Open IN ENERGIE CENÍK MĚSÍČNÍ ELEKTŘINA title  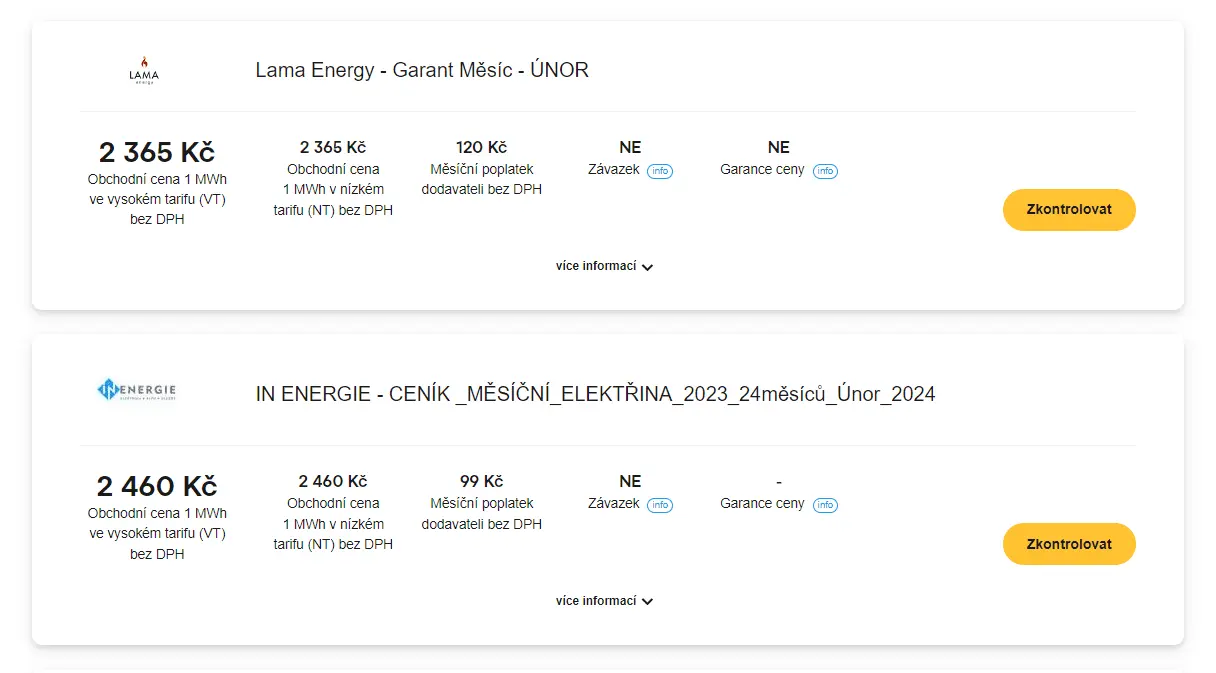point(595,394)
